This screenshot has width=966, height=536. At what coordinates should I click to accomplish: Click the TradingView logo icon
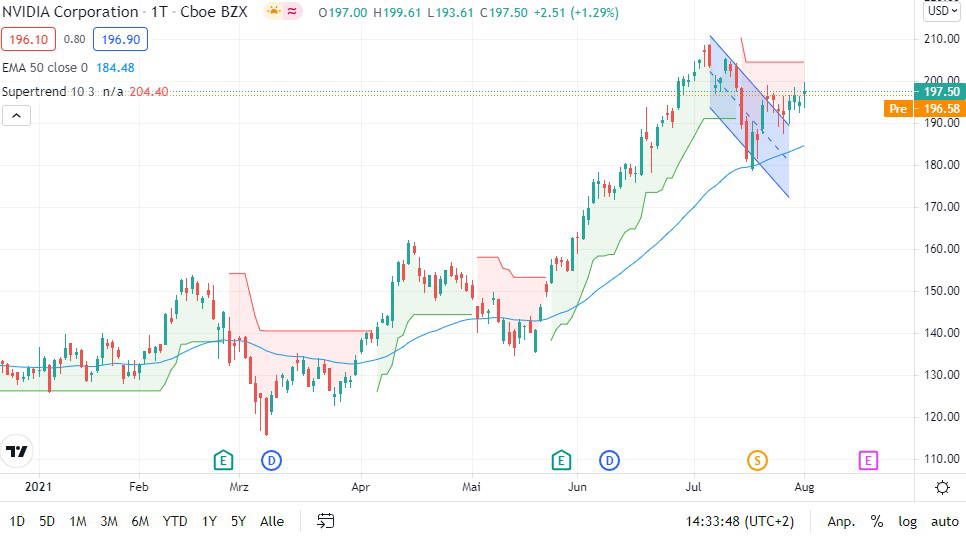(x=17, y=452)
